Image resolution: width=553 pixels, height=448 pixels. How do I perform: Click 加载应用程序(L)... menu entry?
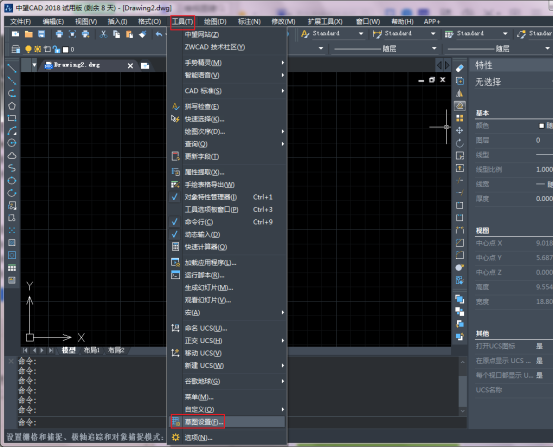[227, 263]
